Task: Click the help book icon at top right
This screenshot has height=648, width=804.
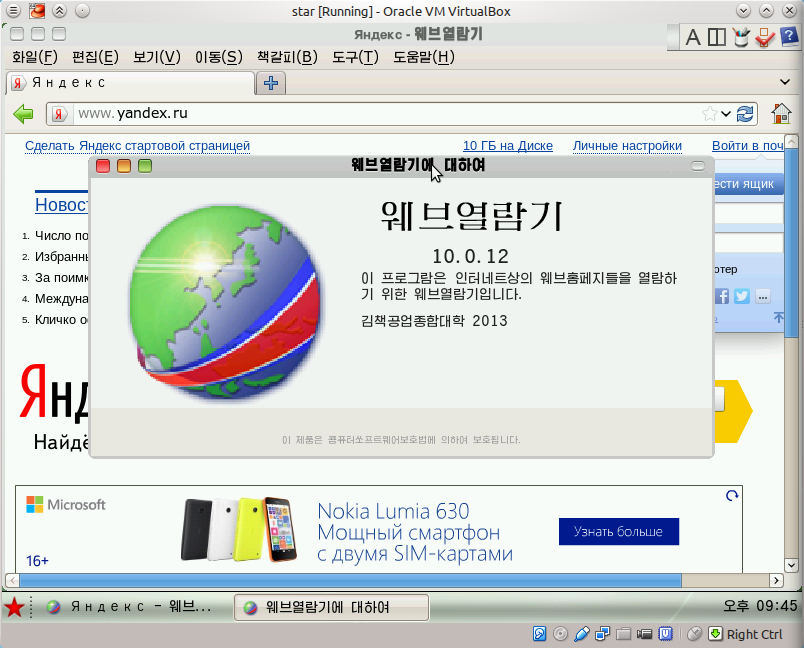Action: pos(789,37)
